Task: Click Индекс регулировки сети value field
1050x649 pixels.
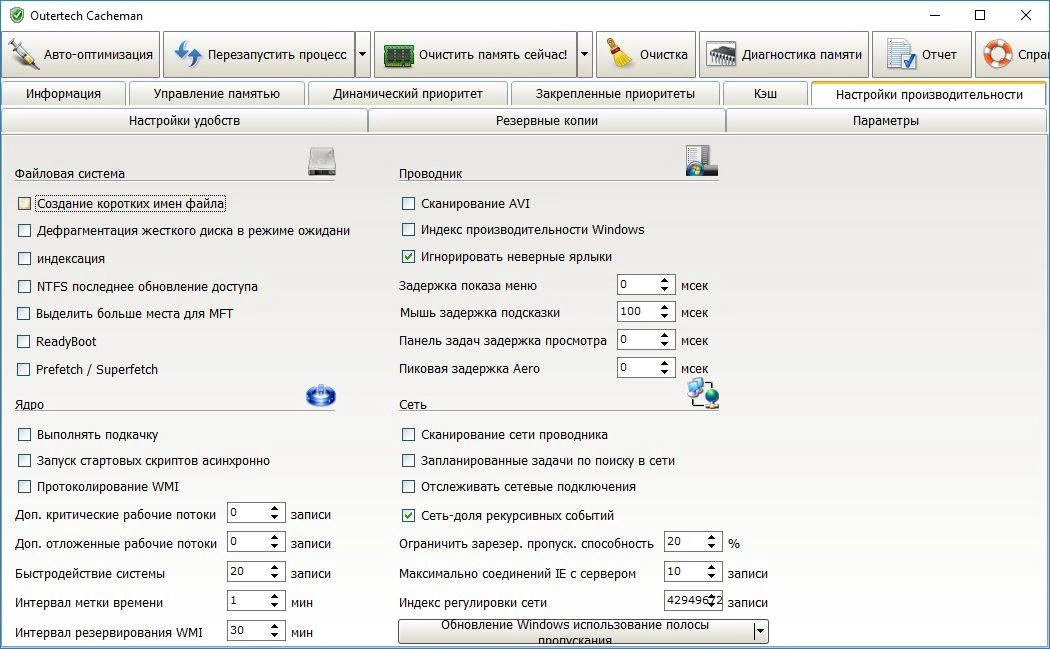Action: (692, 601)
